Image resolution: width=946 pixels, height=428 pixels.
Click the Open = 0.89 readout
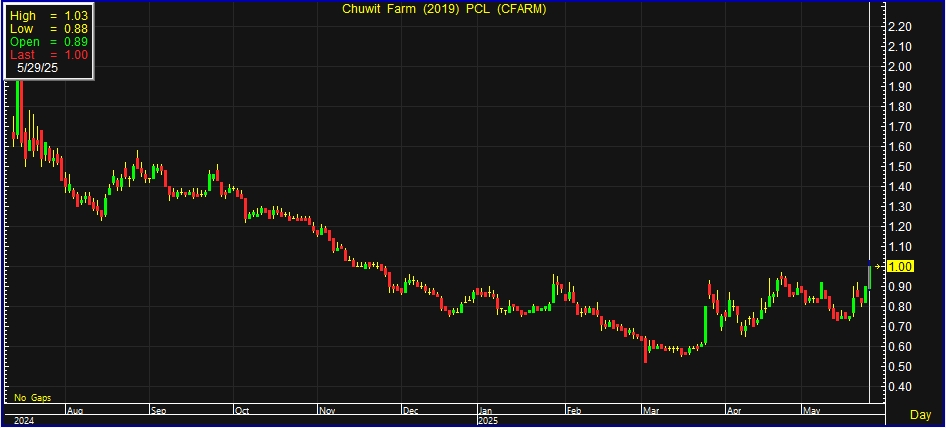click(x=49, y=42)
